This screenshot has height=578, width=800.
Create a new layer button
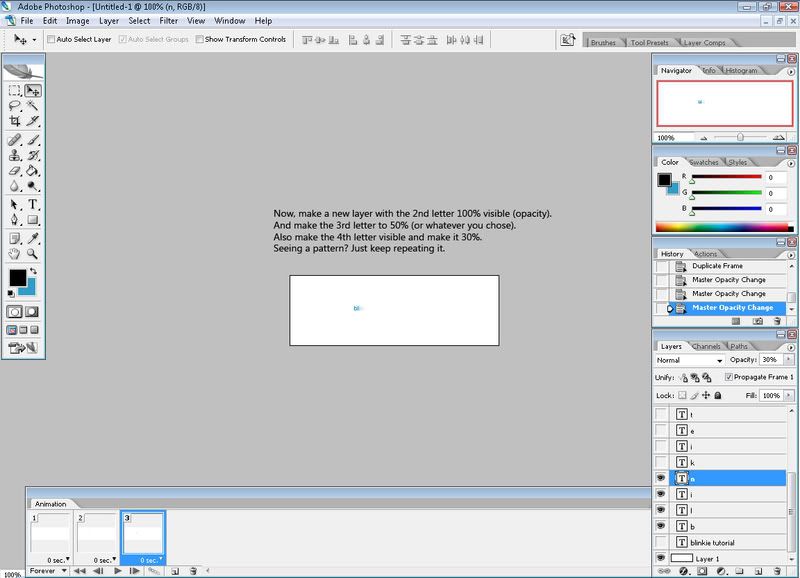click(x=758, y=571)
